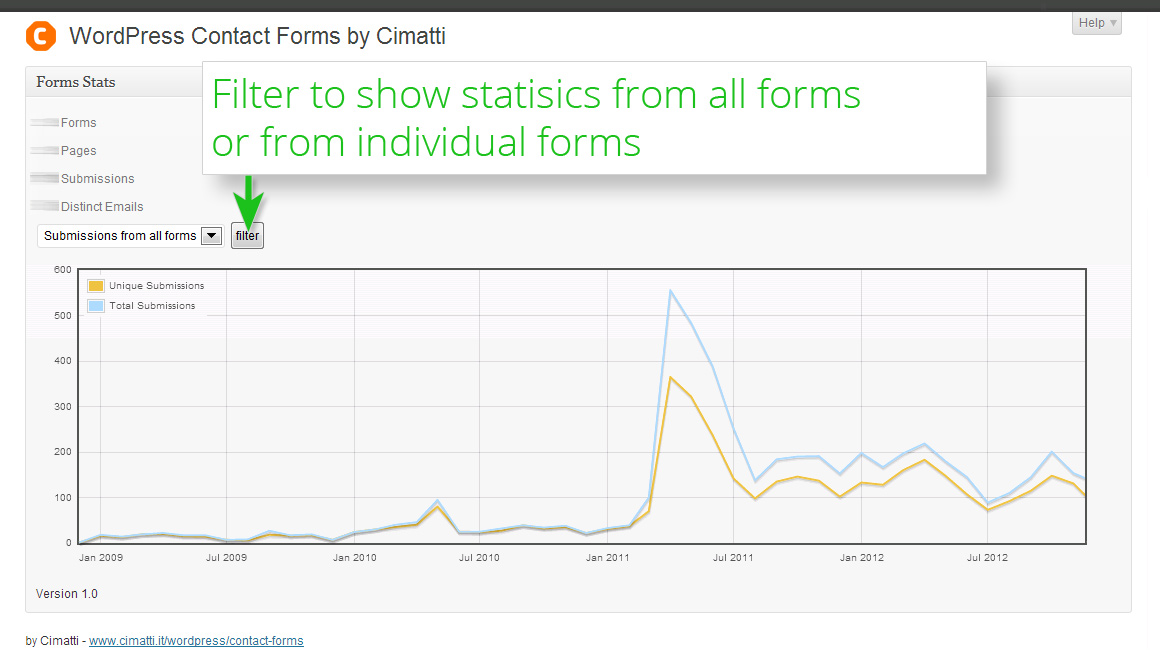This screenshot has height=653, width=1160.
Task: Click the orange Cimatti logo icon
Action: point(41,35)
